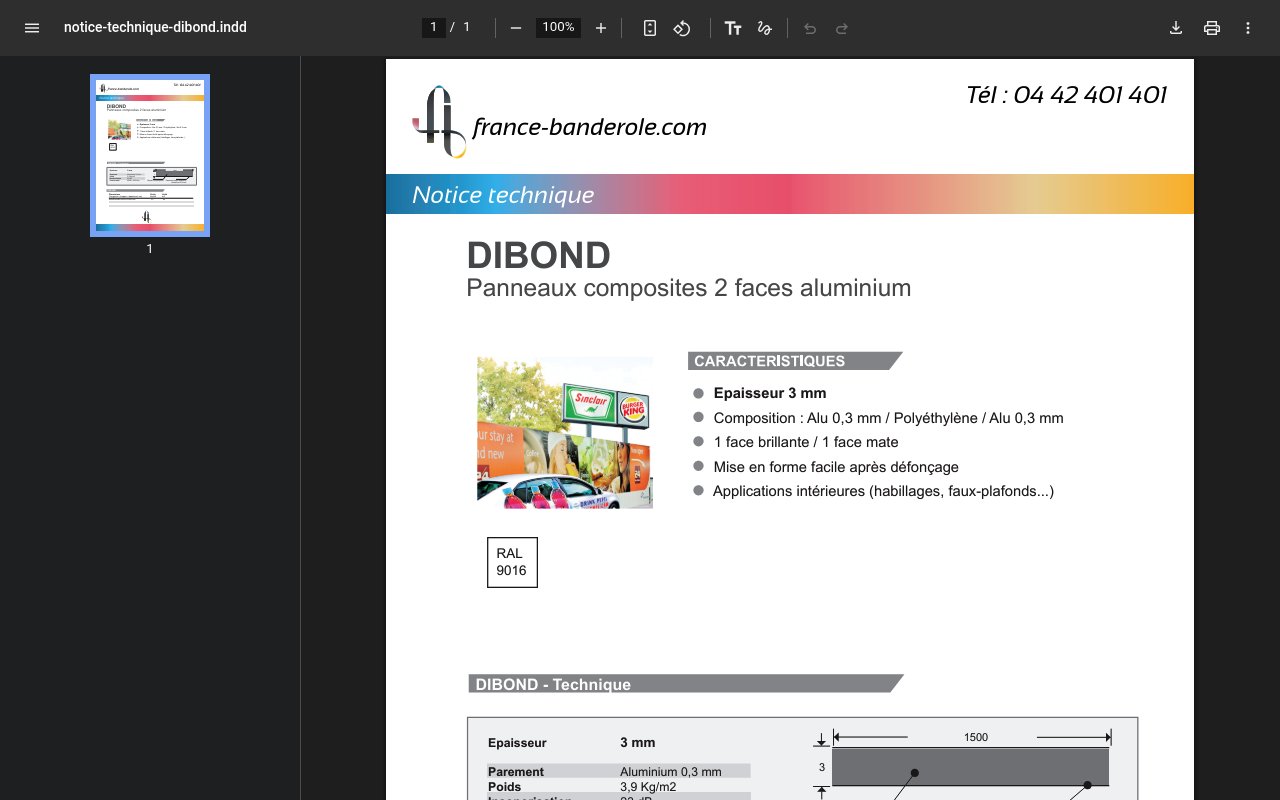The image size is (1280, 800).
Task: Click the 1 face brillante / 1 face mate line
Action: (x=806, y=442)
